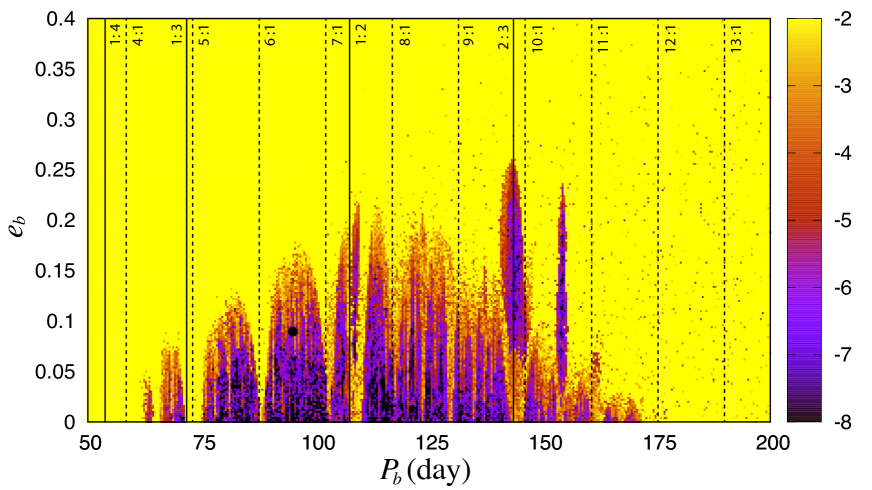Screen dimensions: 872x490
Task: Click the yellow top of the colorbar
Action: pyautogui.click(x=804, y=31)
